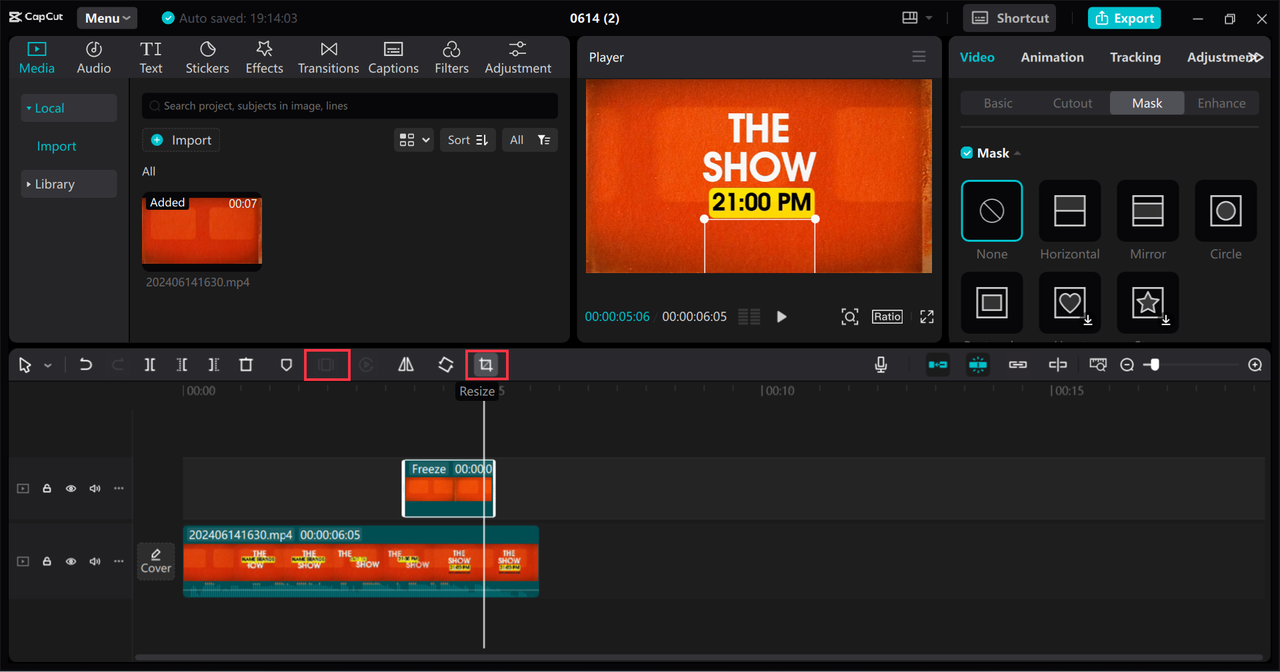
Task: Hide the Freeze track using eye icon
Action: click(x=71, y=489)
